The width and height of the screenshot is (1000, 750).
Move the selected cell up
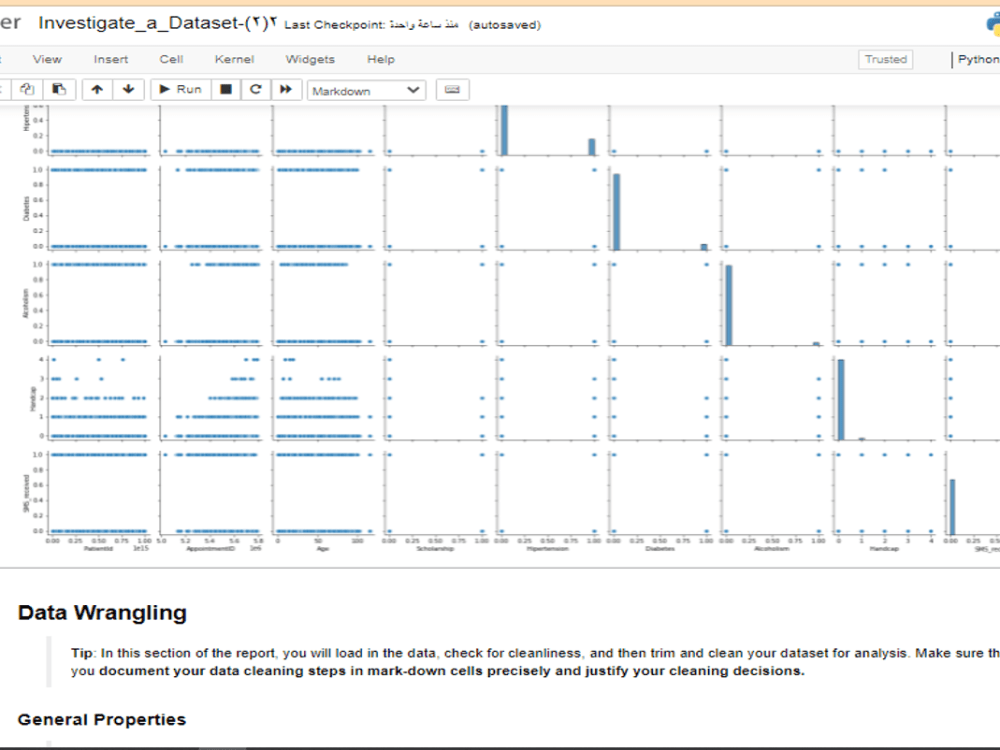point(97,89)
